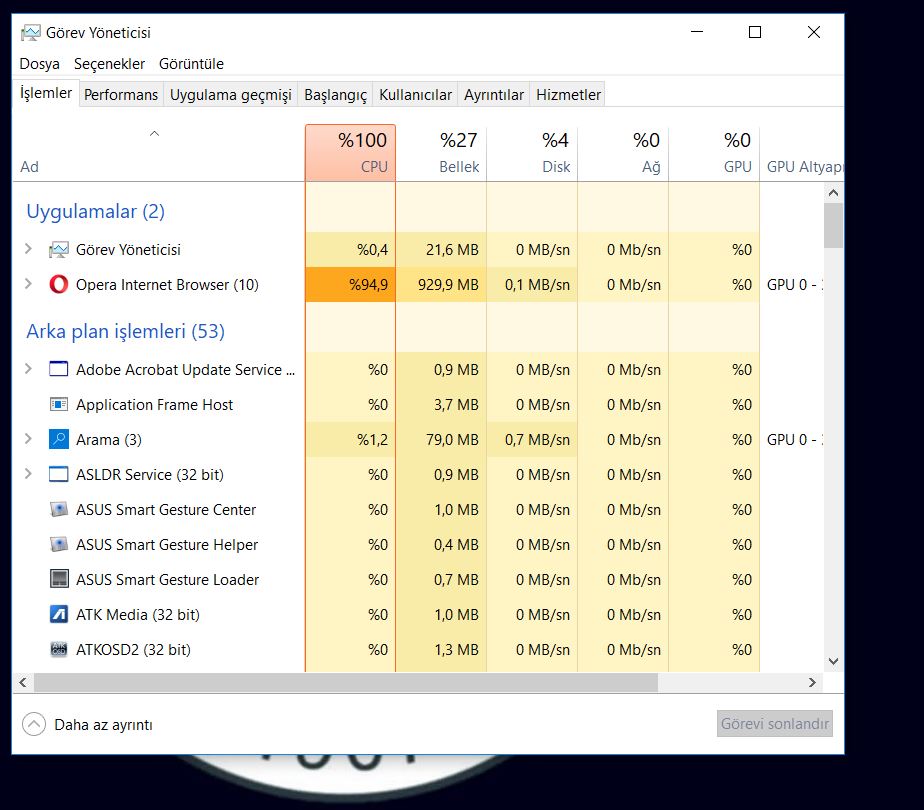Image resolution: width=924 pixels, height=810 pixels.
Task: Sort by the Disk column header
Action: coord(532,153)
